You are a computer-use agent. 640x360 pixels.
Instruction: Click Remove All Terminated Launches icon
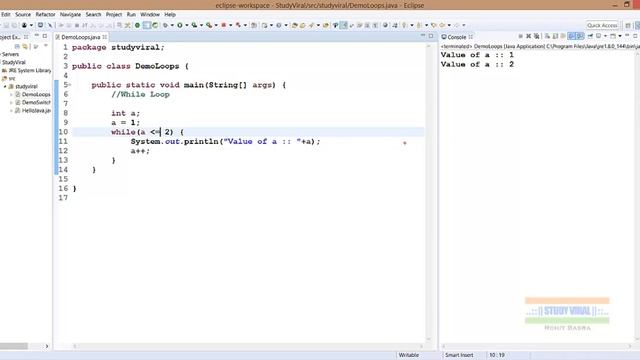537,36
